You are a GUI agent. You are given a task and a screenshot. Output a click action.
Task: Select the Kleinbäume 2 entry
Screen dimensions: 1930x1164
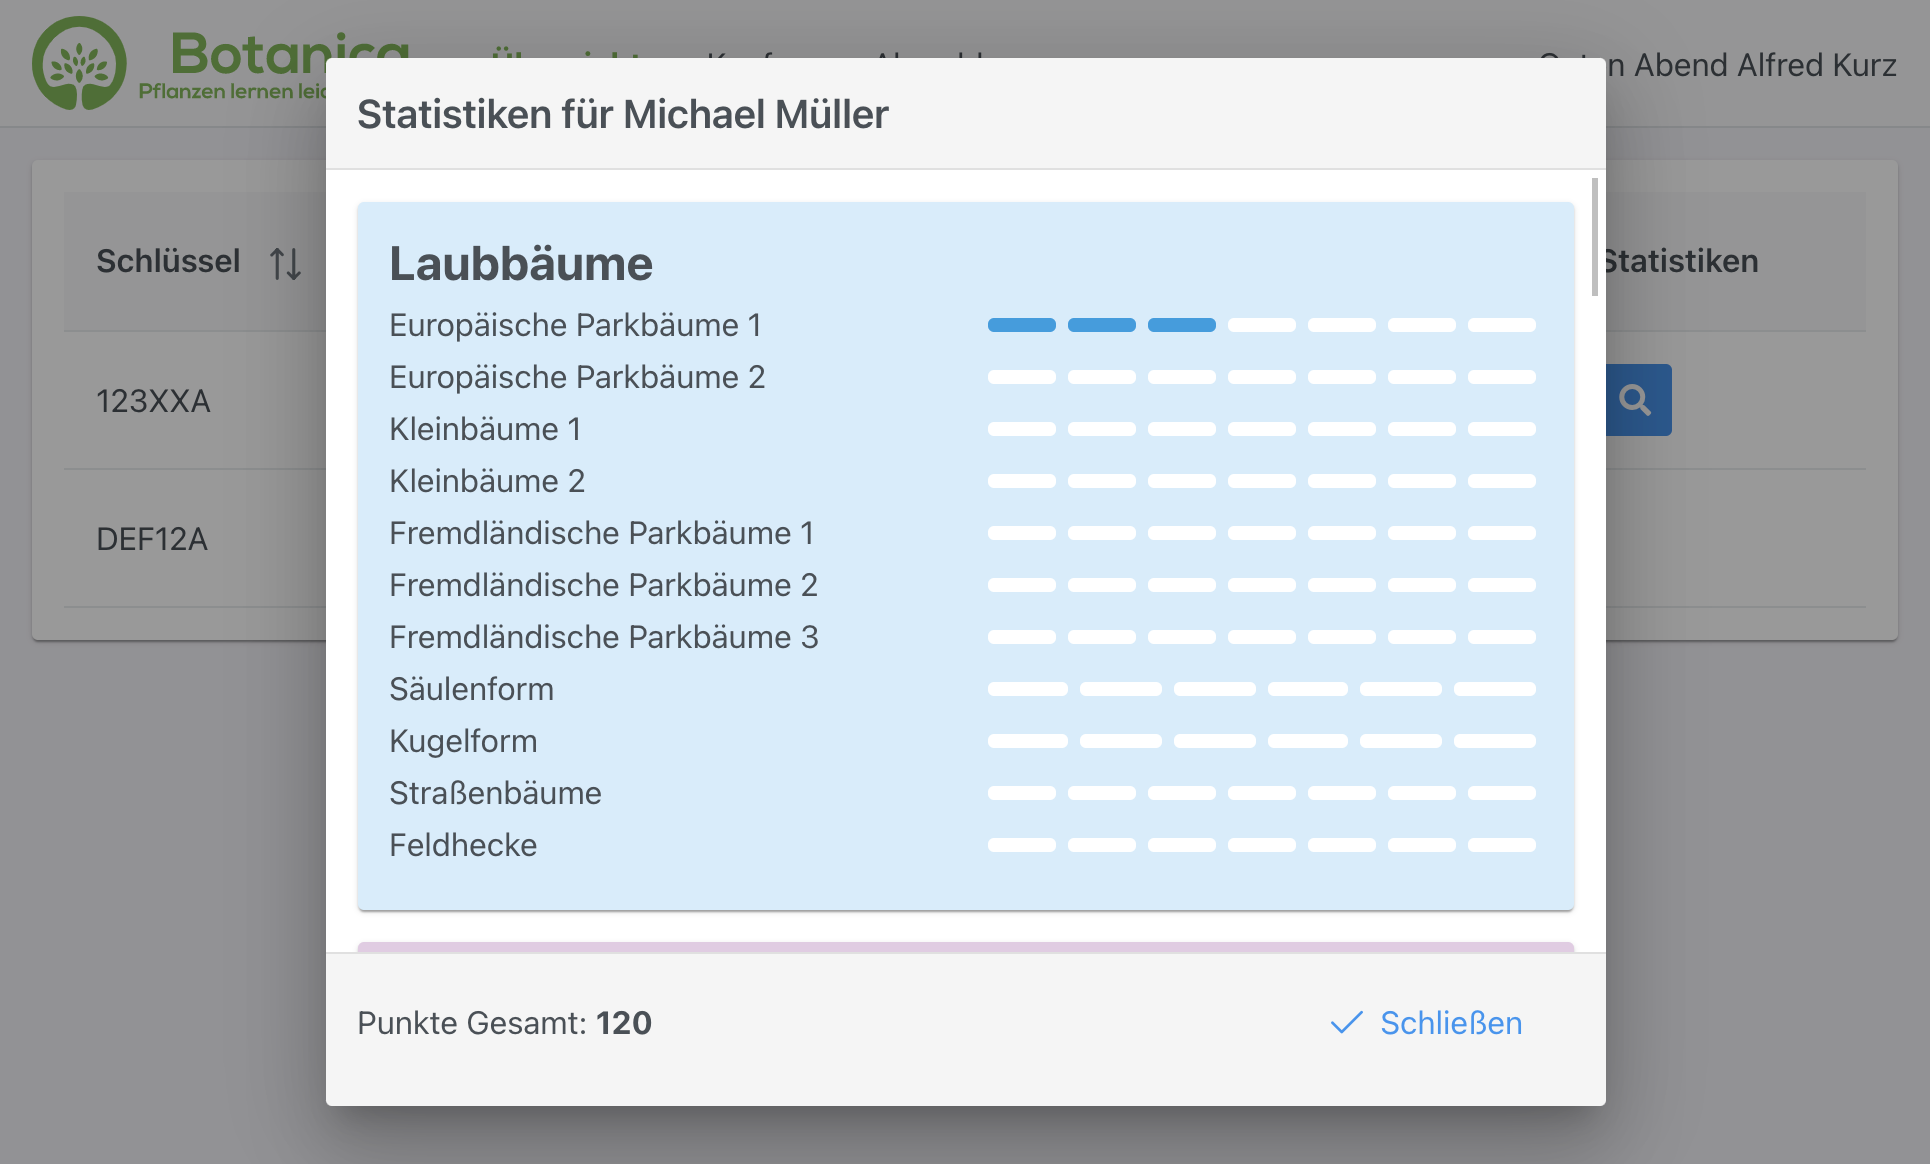487,481
